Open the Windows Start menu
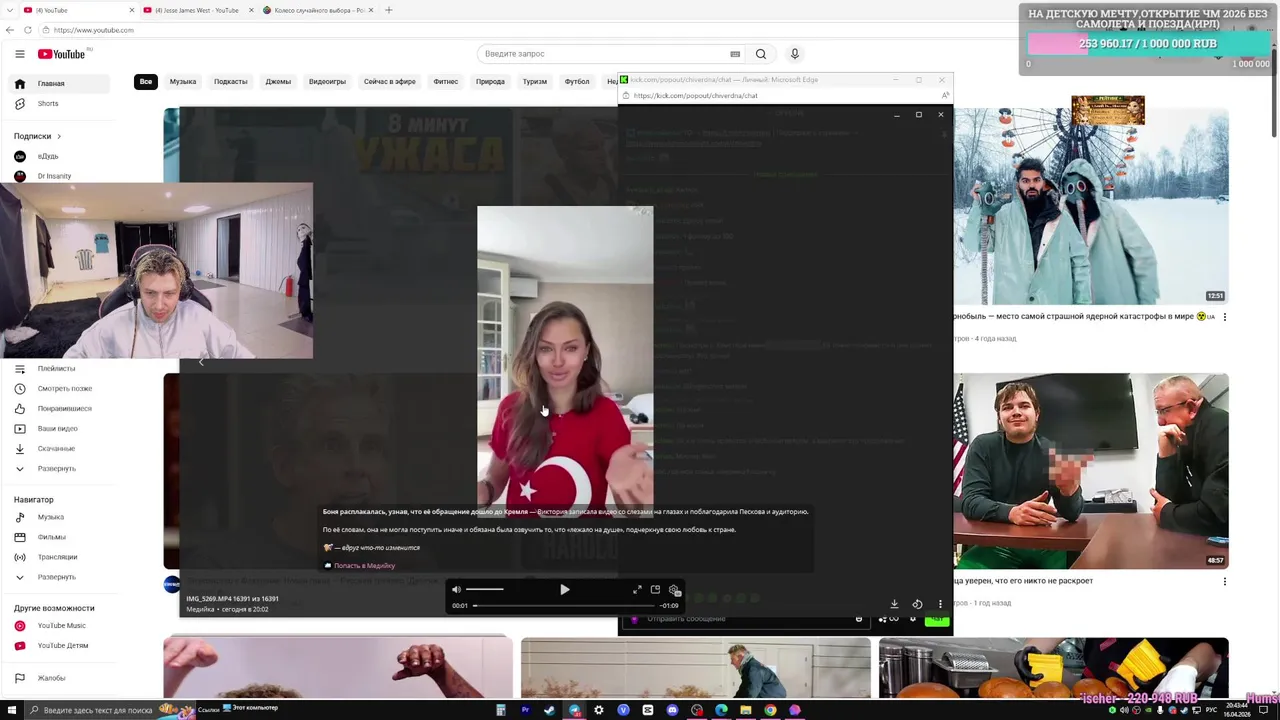Viewport: 1280px width, 720px height. (x=12, y=710)
